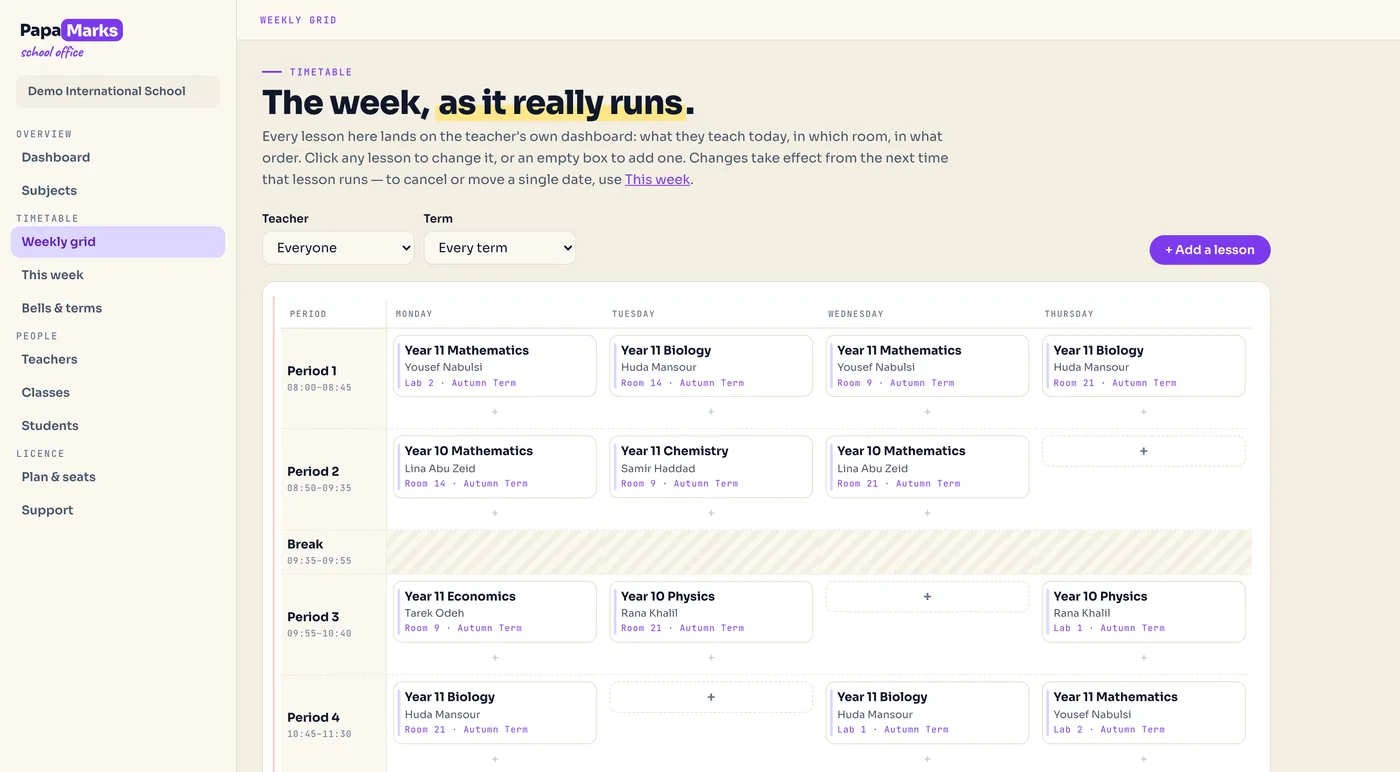Screen dimensions: 1400x772
Task: Open Support in the sidebar
Action: pos(118,510)
